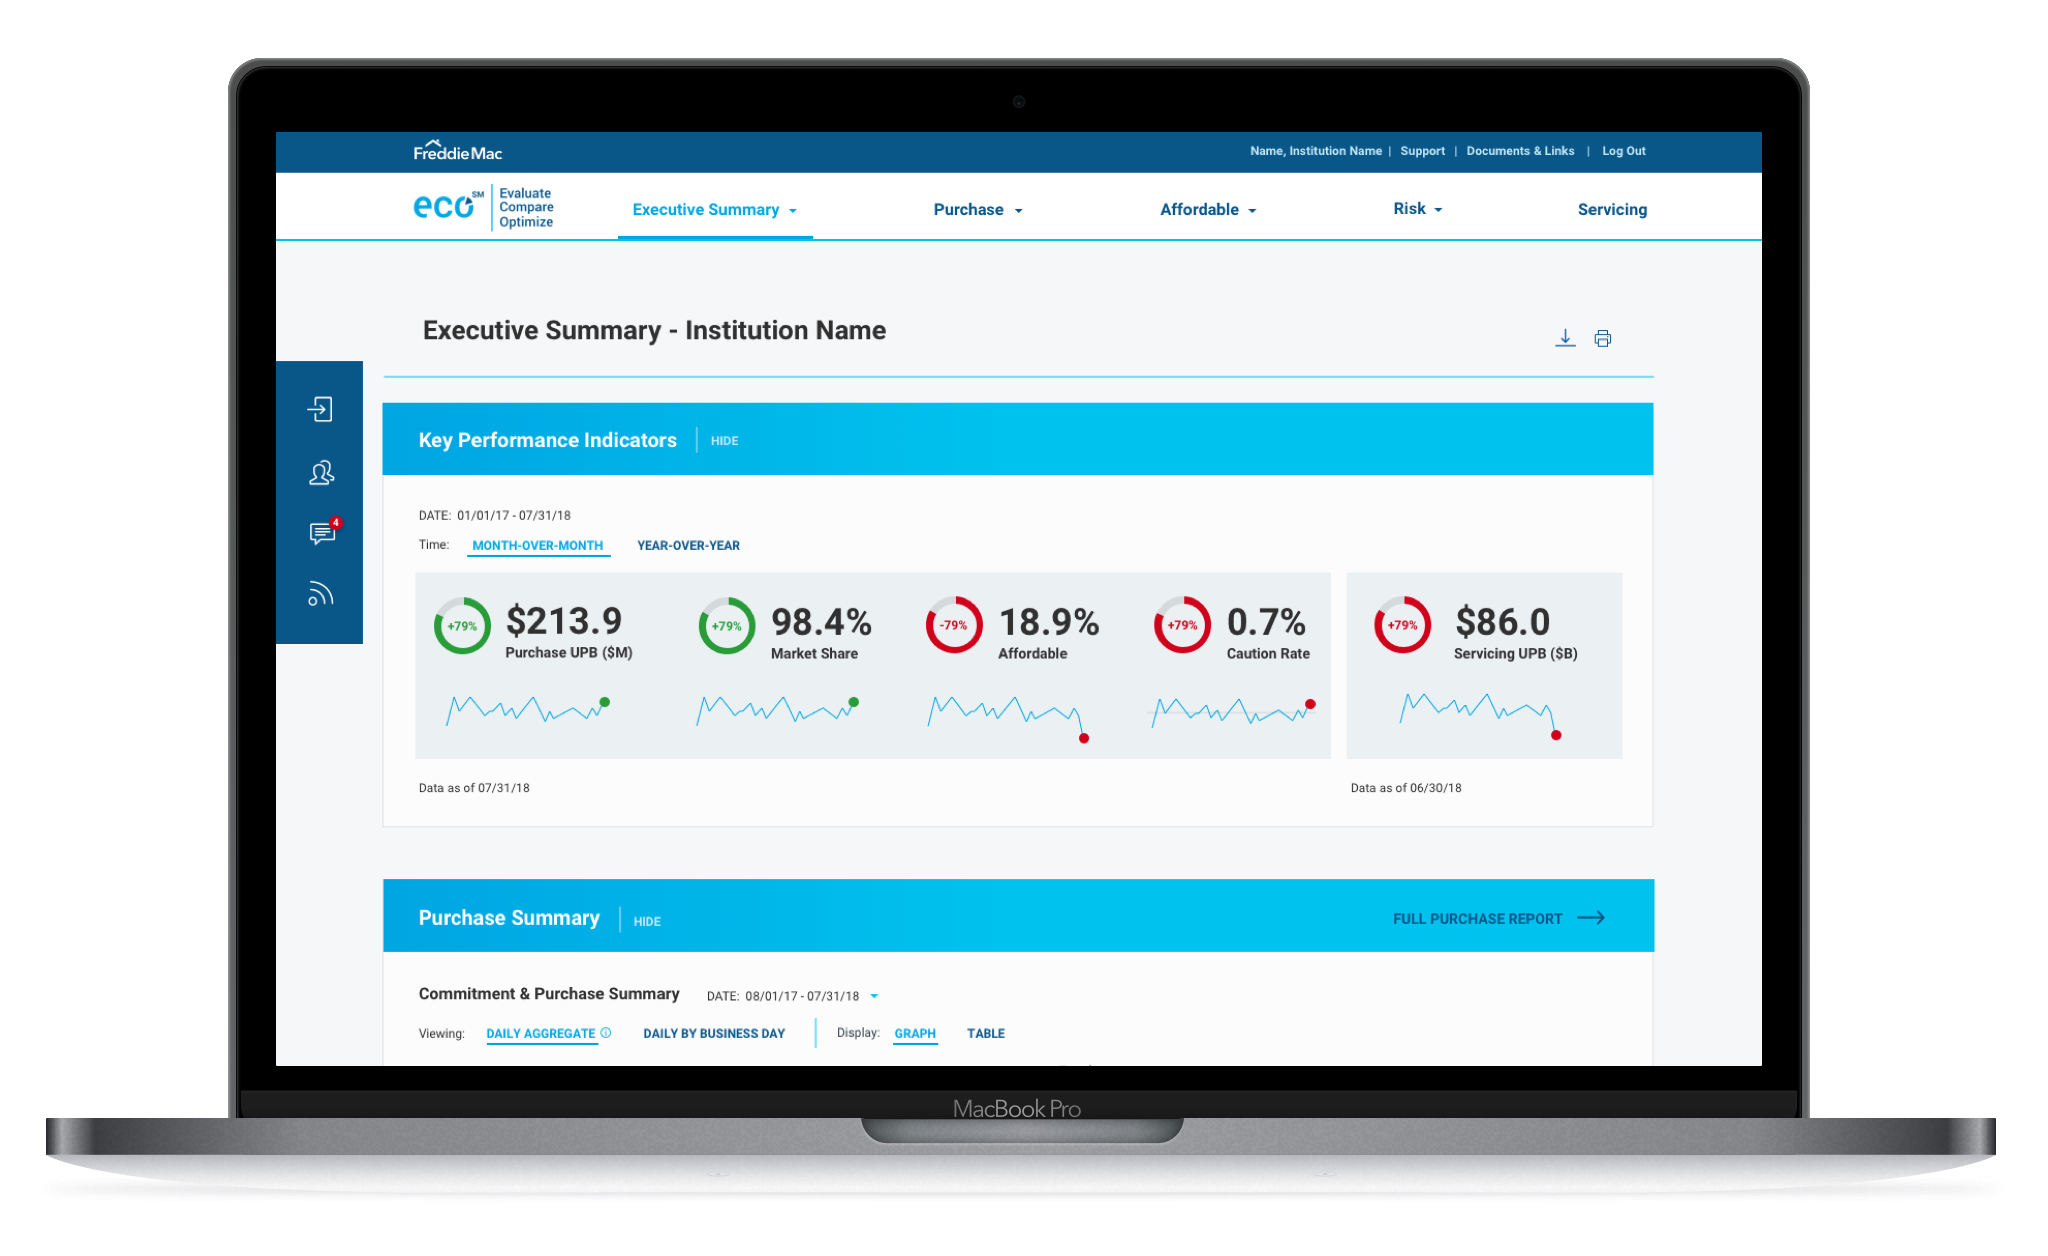Hide the Key Performance Indicators section

pyautogui.click(x=724, y=441)
